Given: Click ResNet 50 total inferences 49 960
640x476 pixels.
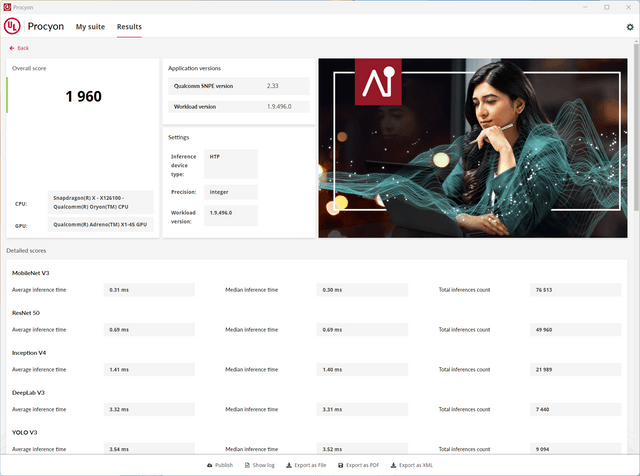Looking at the screenshot, I should (576, 330).
